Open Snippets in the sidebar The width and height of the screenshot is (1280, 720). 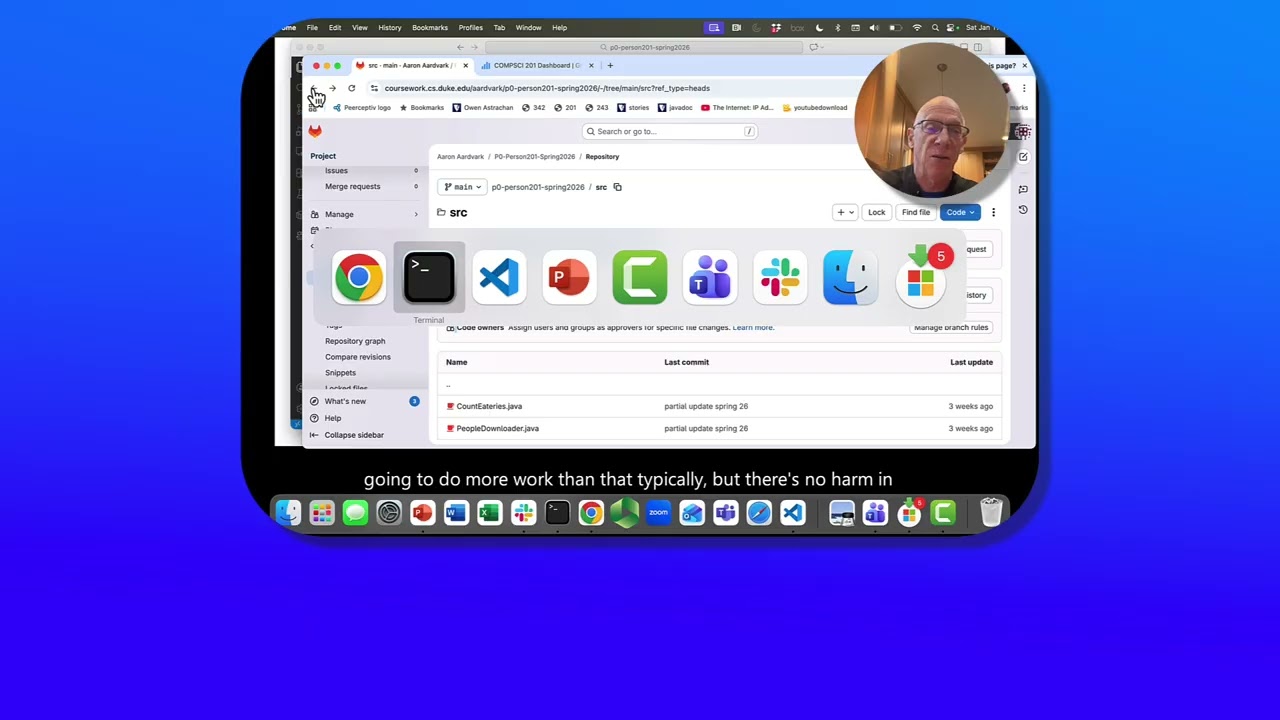[340, 373]
